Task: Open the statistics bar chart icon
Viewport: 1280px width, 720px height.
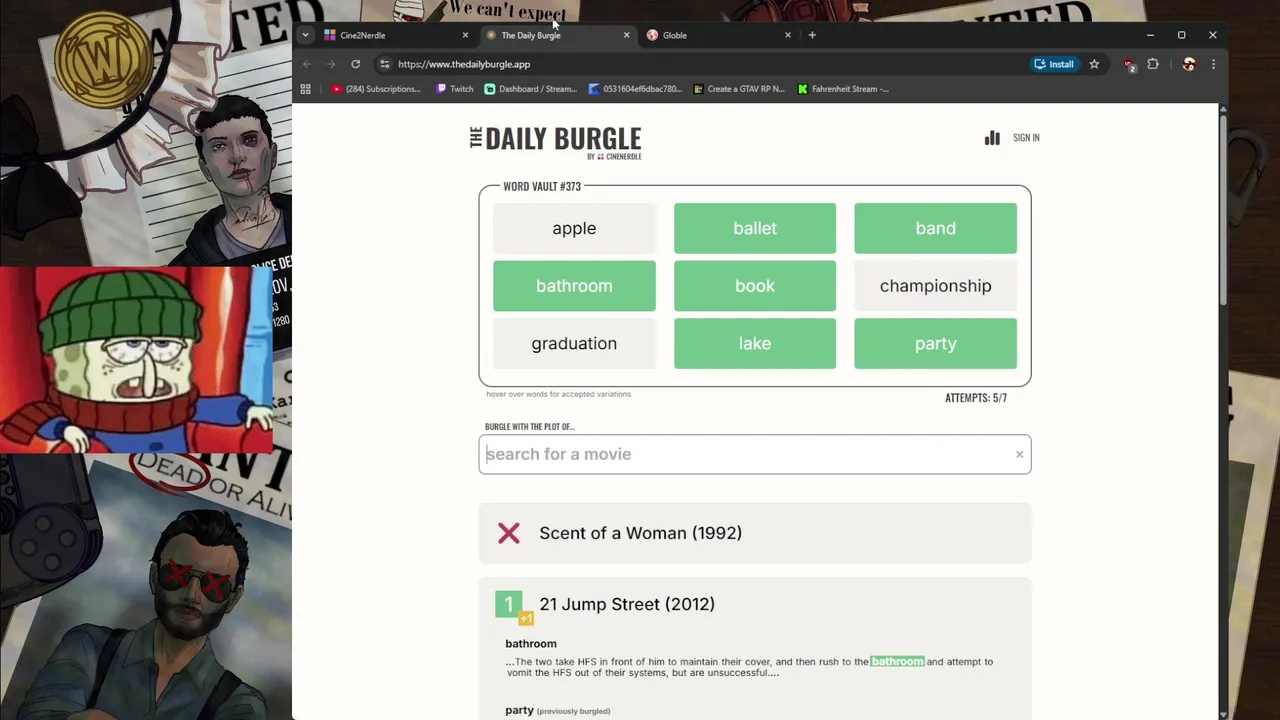Action: point(992,138)
